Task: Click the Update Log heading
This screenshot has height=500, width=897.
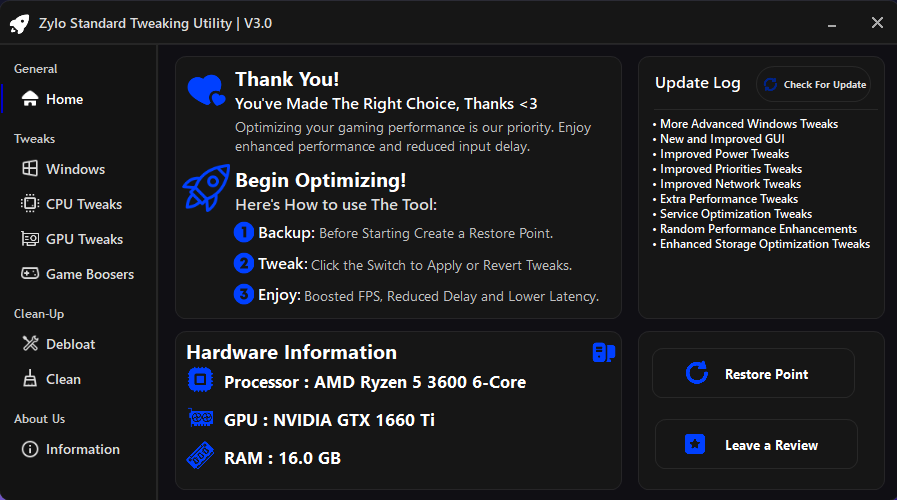Action: point(697,83)
